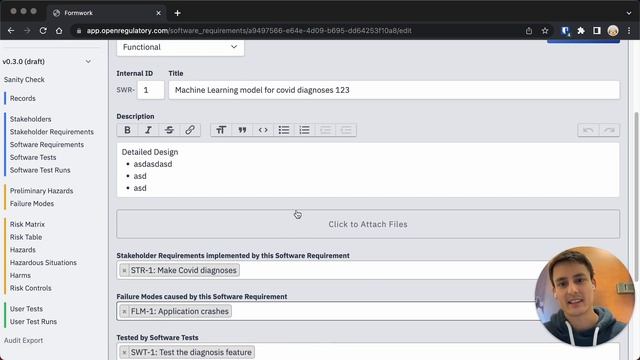Bookmark this page with star
640x360 pixels.
click(x=544, y=31)
